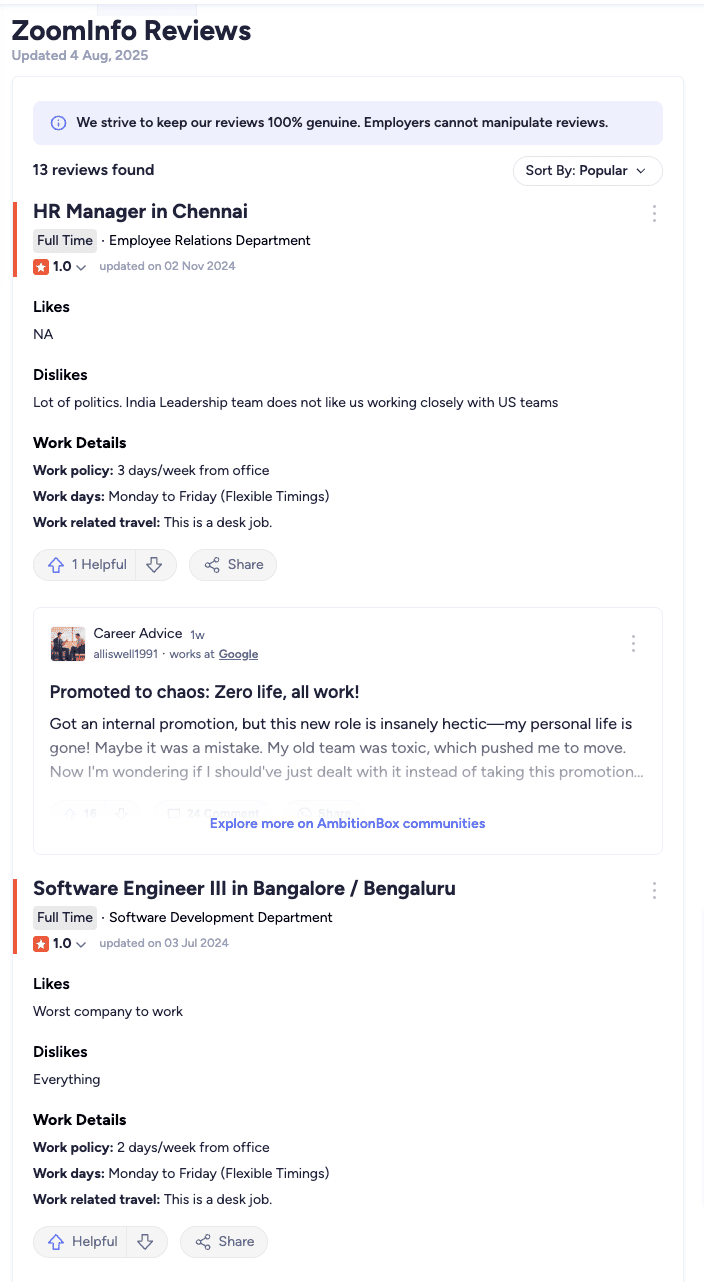Expand the 1.0 rating breakdown on the Chennai review
Image resolution: width=704 pixels, height=1282 pixels.
pyautogui.click(x=82, y=267)
